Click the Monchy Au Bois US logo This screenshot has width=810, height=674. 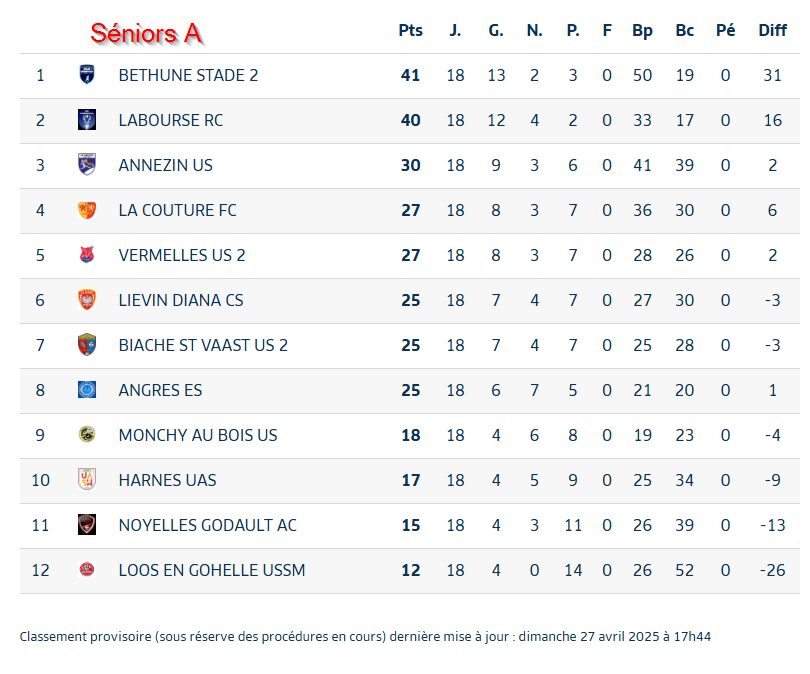[x=87, y=434]
